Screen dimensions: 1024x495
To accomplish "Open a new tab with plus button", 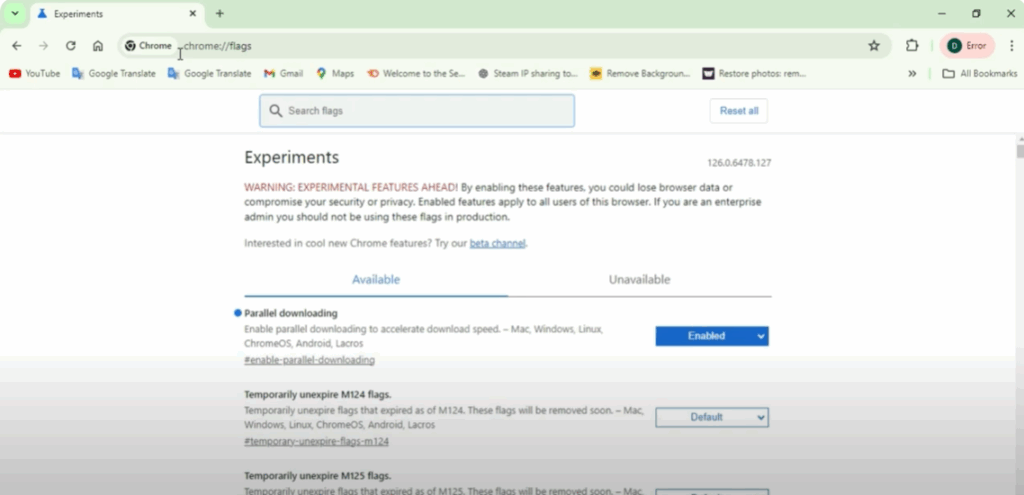I will tap(220, 14).
